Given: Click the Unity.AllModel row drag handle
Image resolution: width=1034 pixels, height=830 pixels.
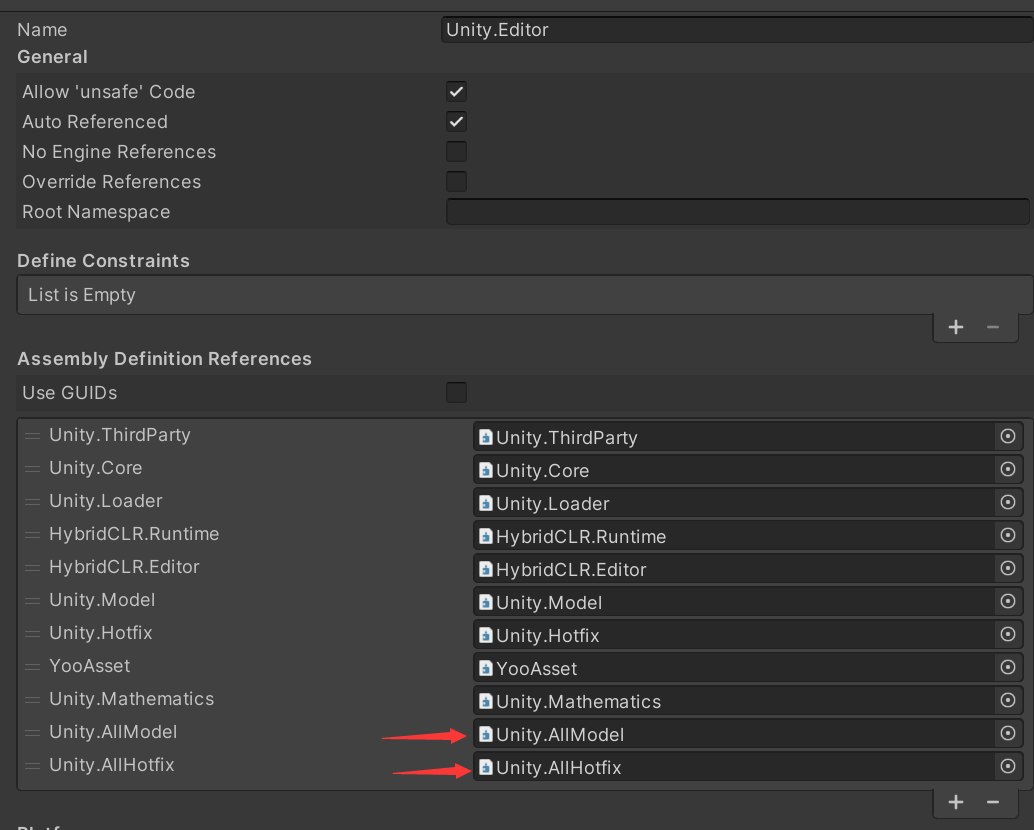Looking at the screenshot, I should click(32, 733).
